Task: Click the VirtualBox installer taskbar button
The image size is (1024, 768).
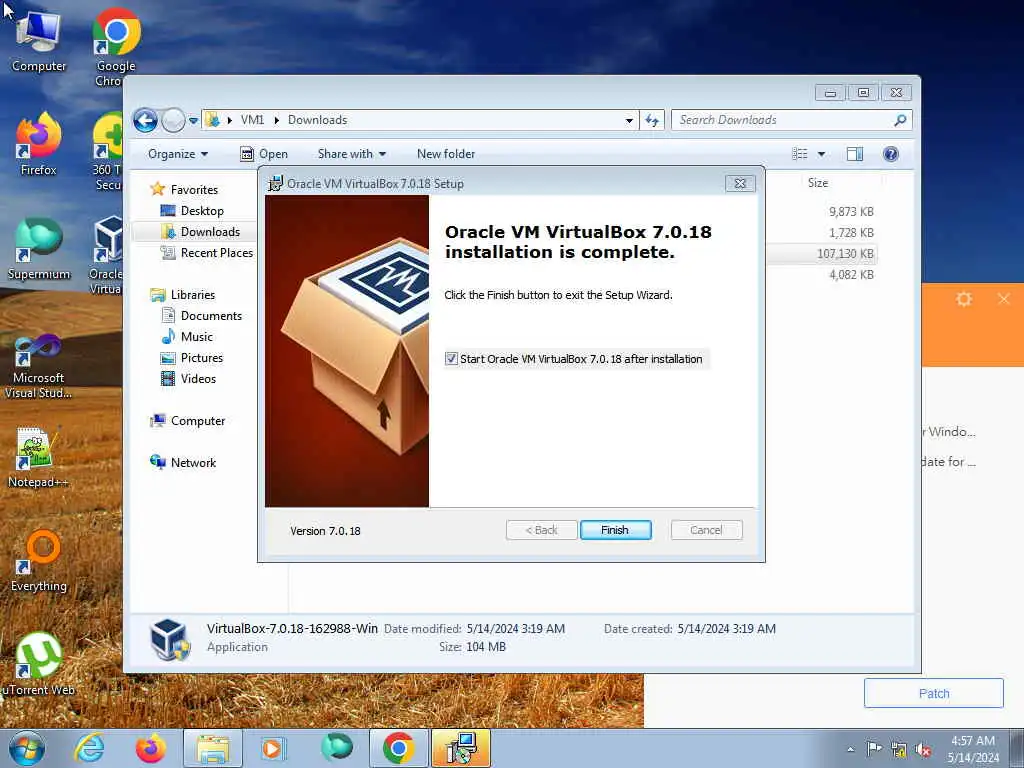Action: click(461, 748)
